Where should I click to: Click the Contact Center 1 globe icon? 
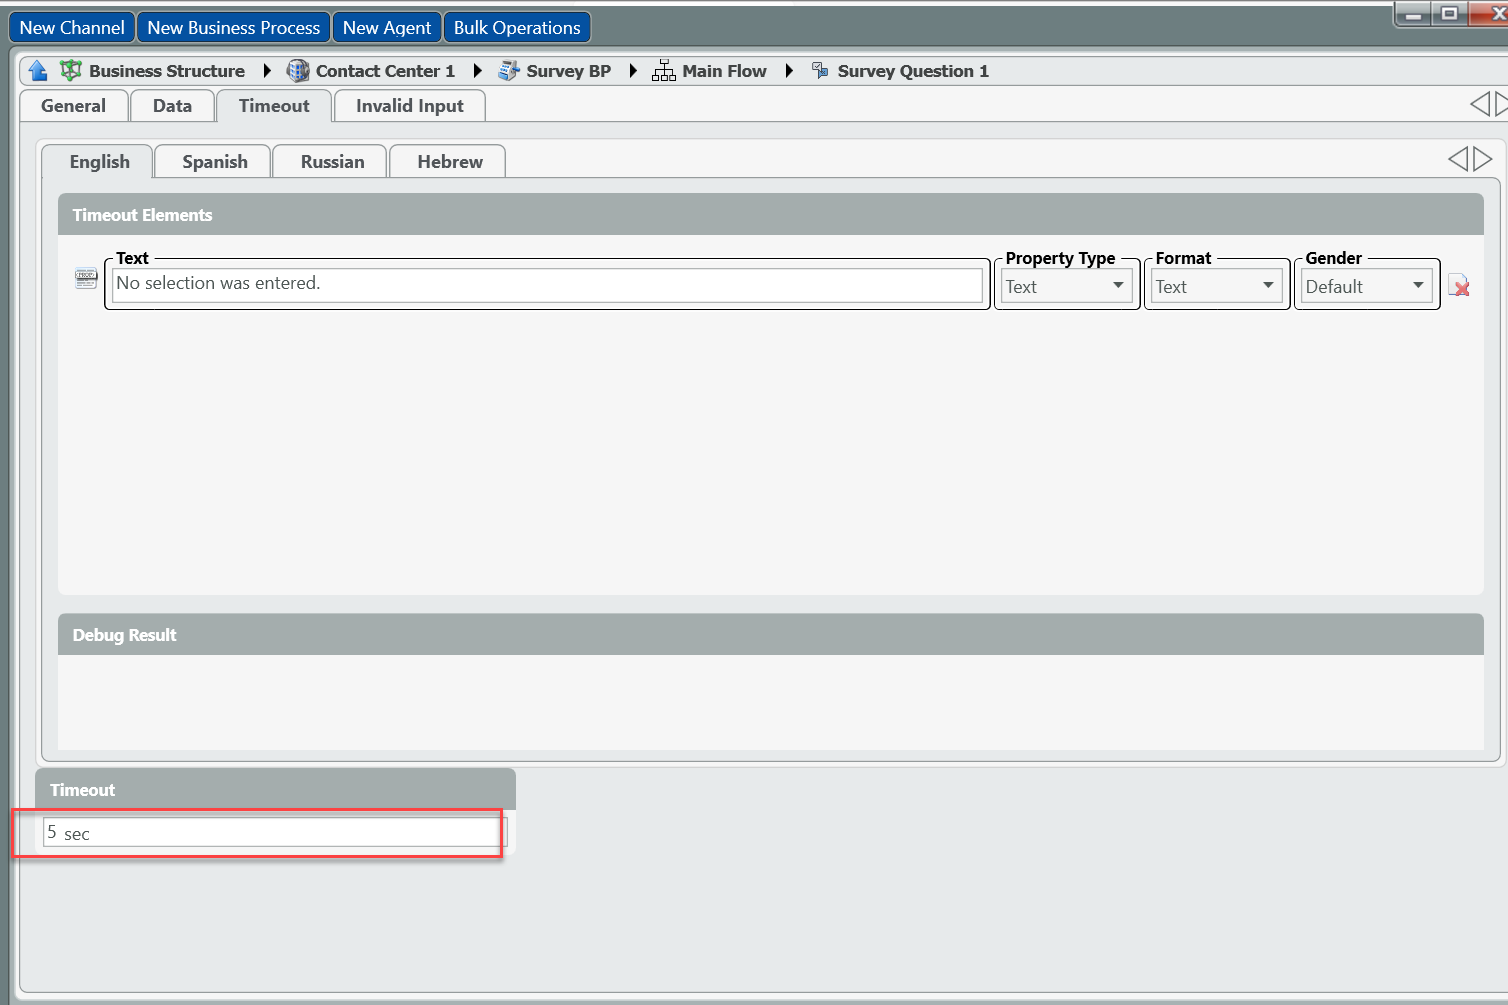pos(298,71)
